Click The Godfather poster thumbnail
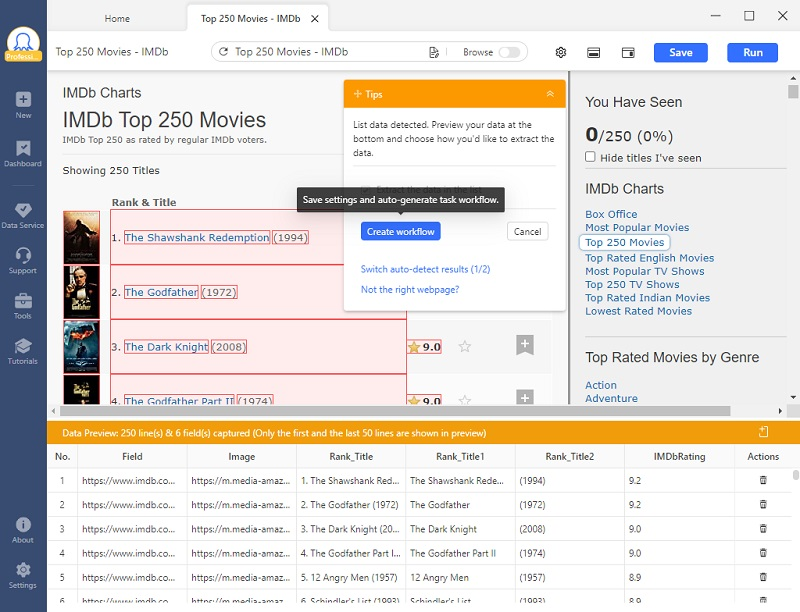The image size is (800, 612). 82,292
